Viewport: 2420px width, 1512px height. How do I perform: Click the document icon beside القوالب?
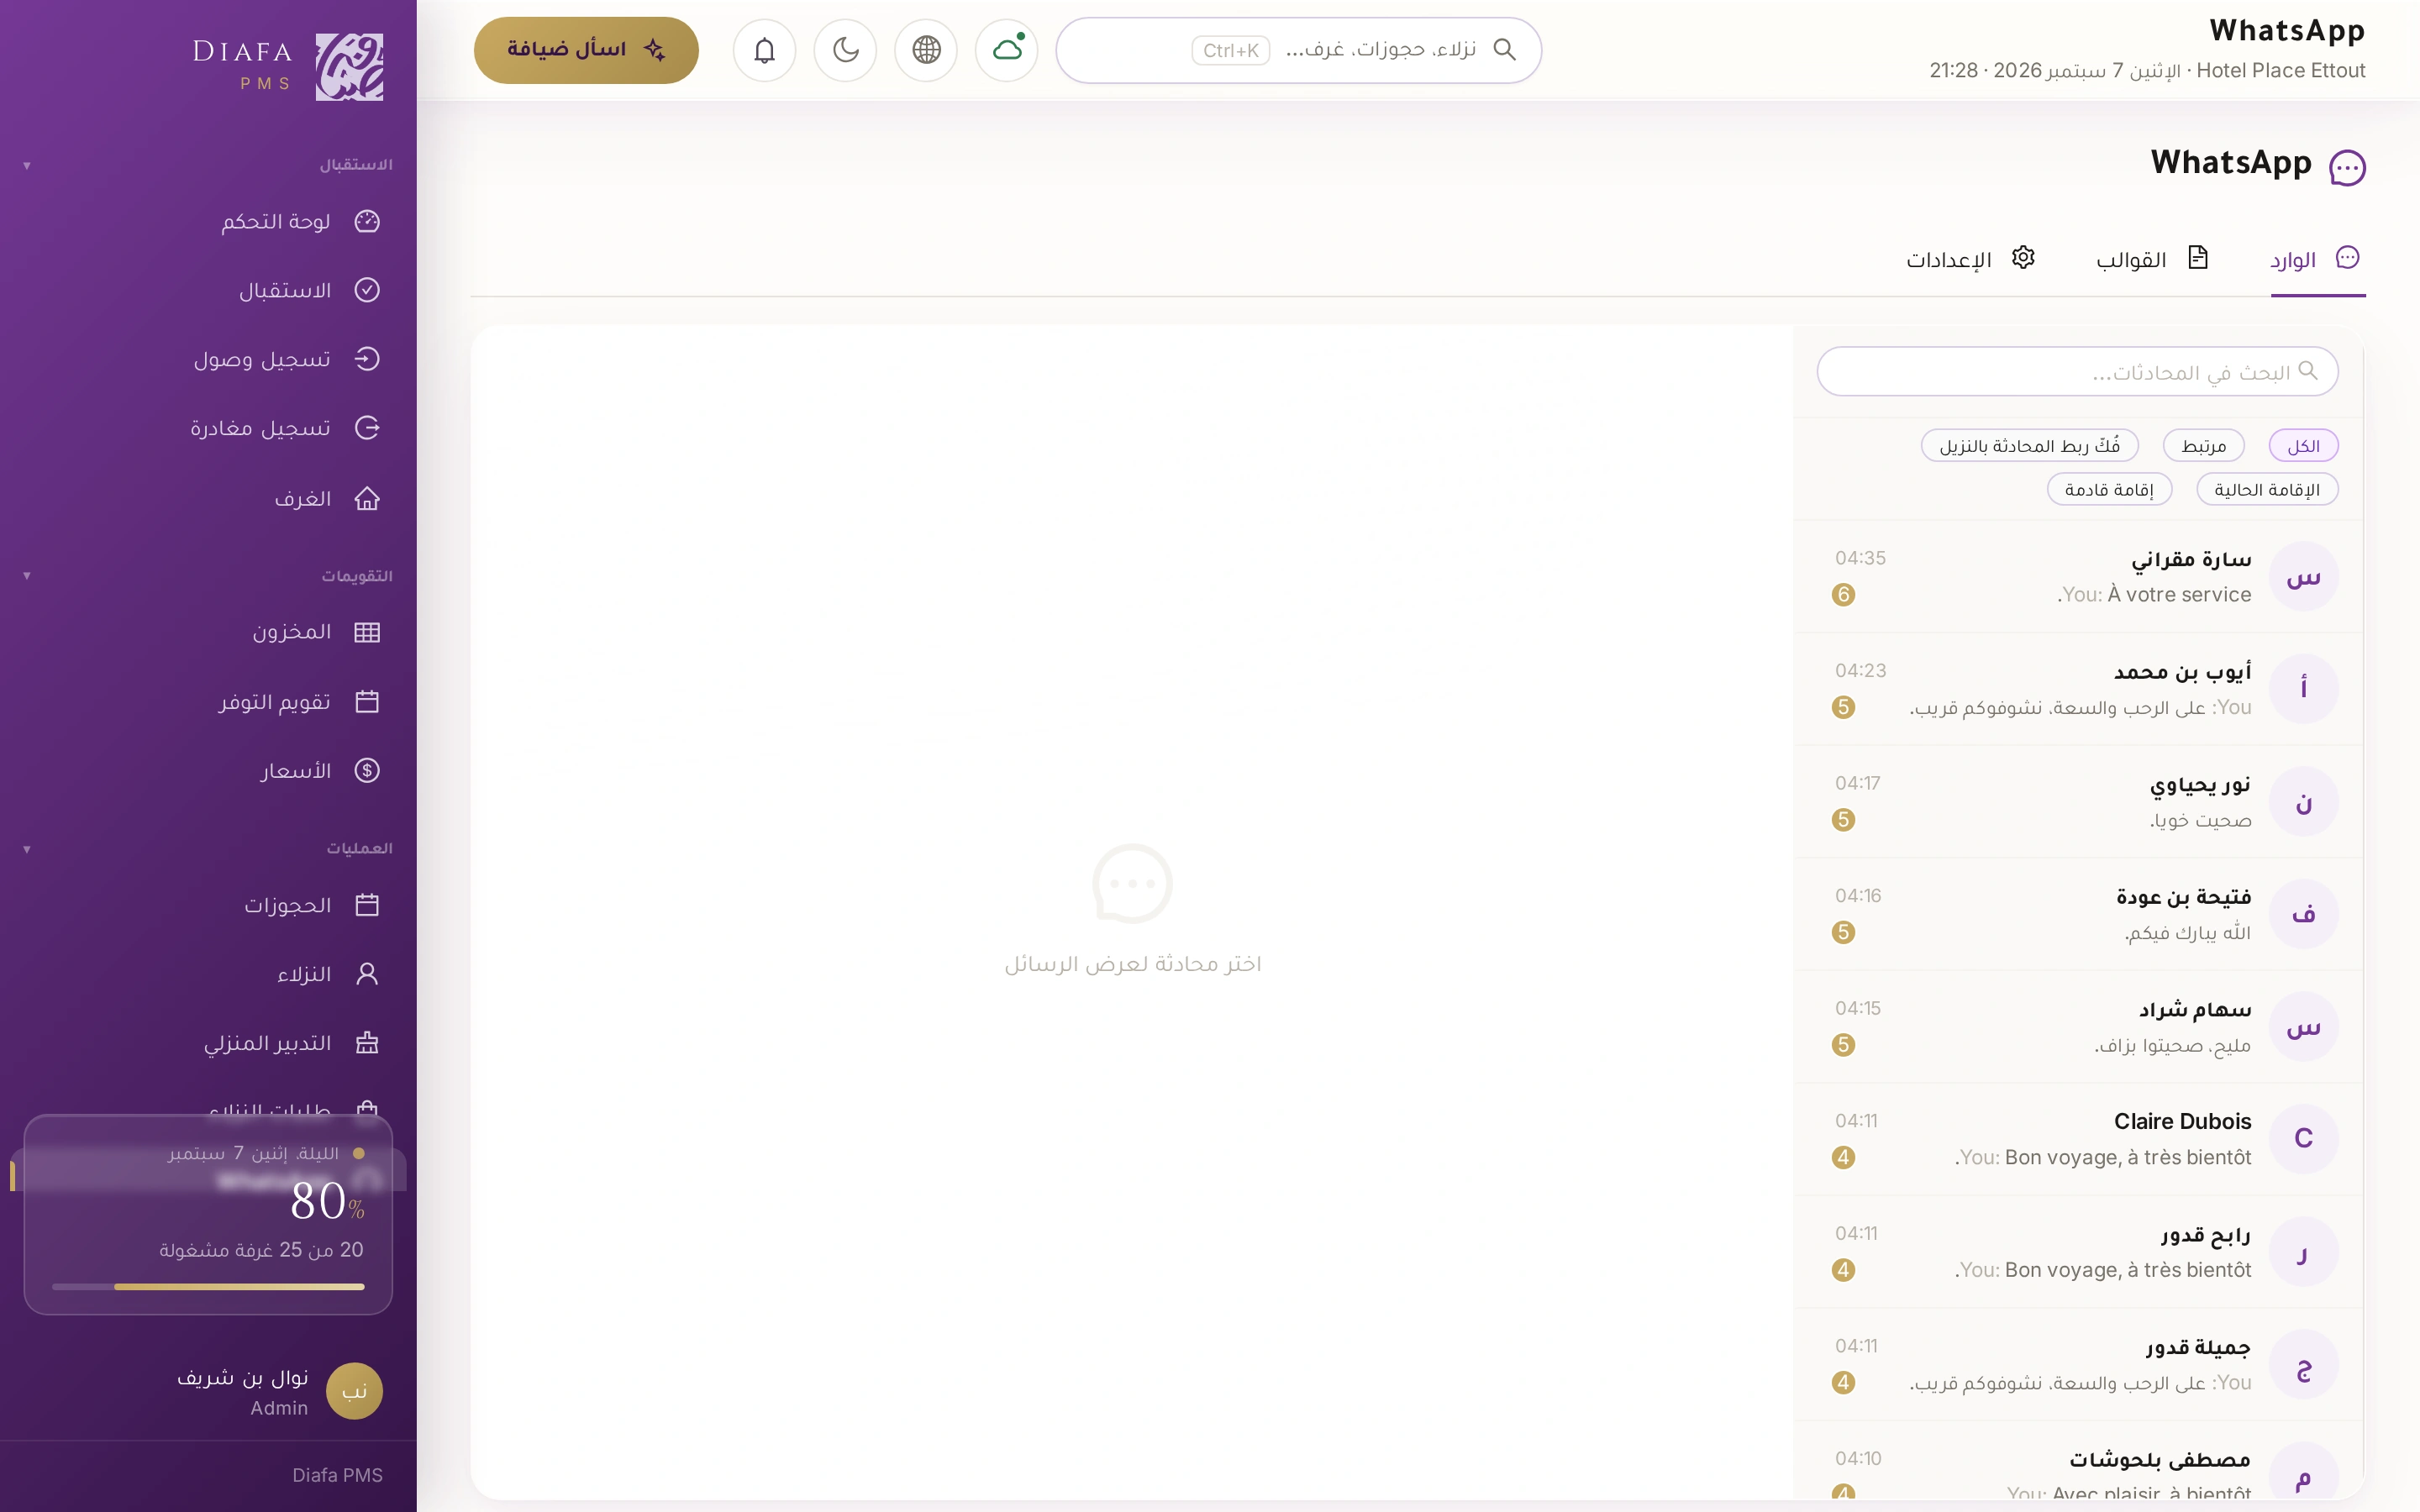(x=2197, y=258)
